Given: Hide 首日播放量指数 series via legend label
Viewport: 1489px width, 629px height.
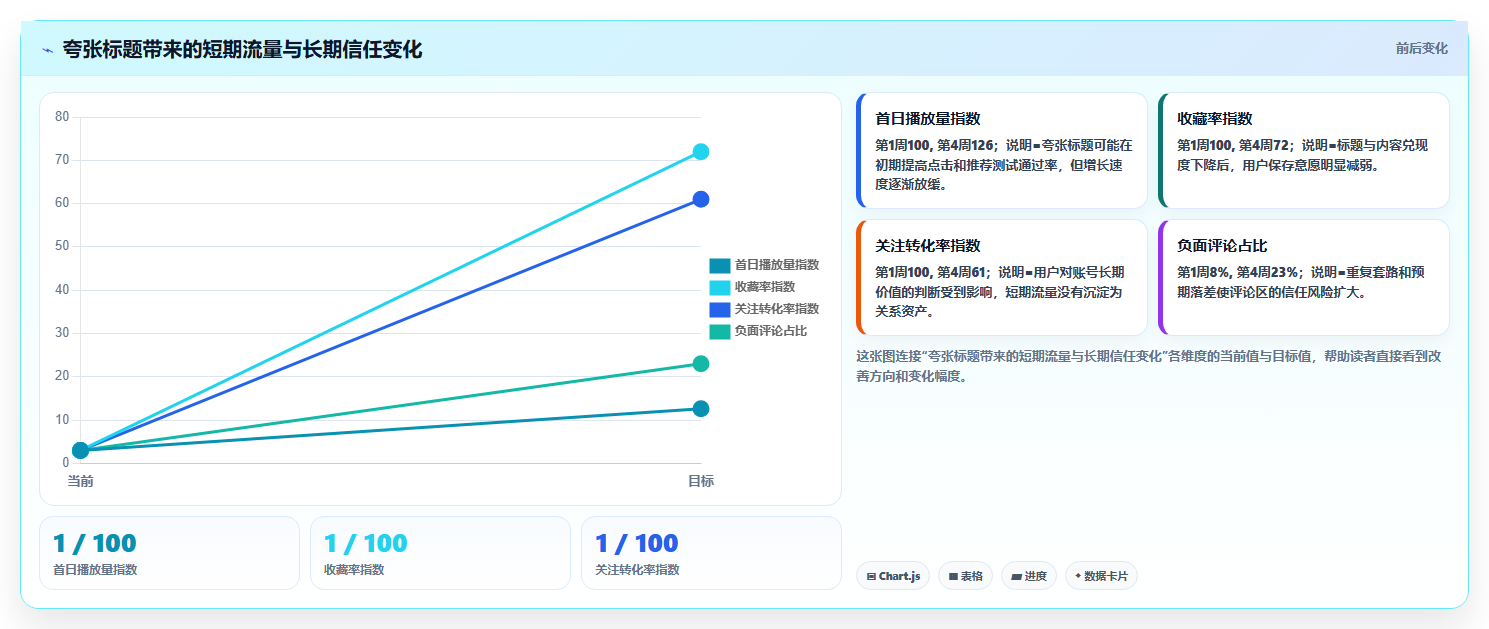Looking at the screenshot, I should tap(777, 266).
